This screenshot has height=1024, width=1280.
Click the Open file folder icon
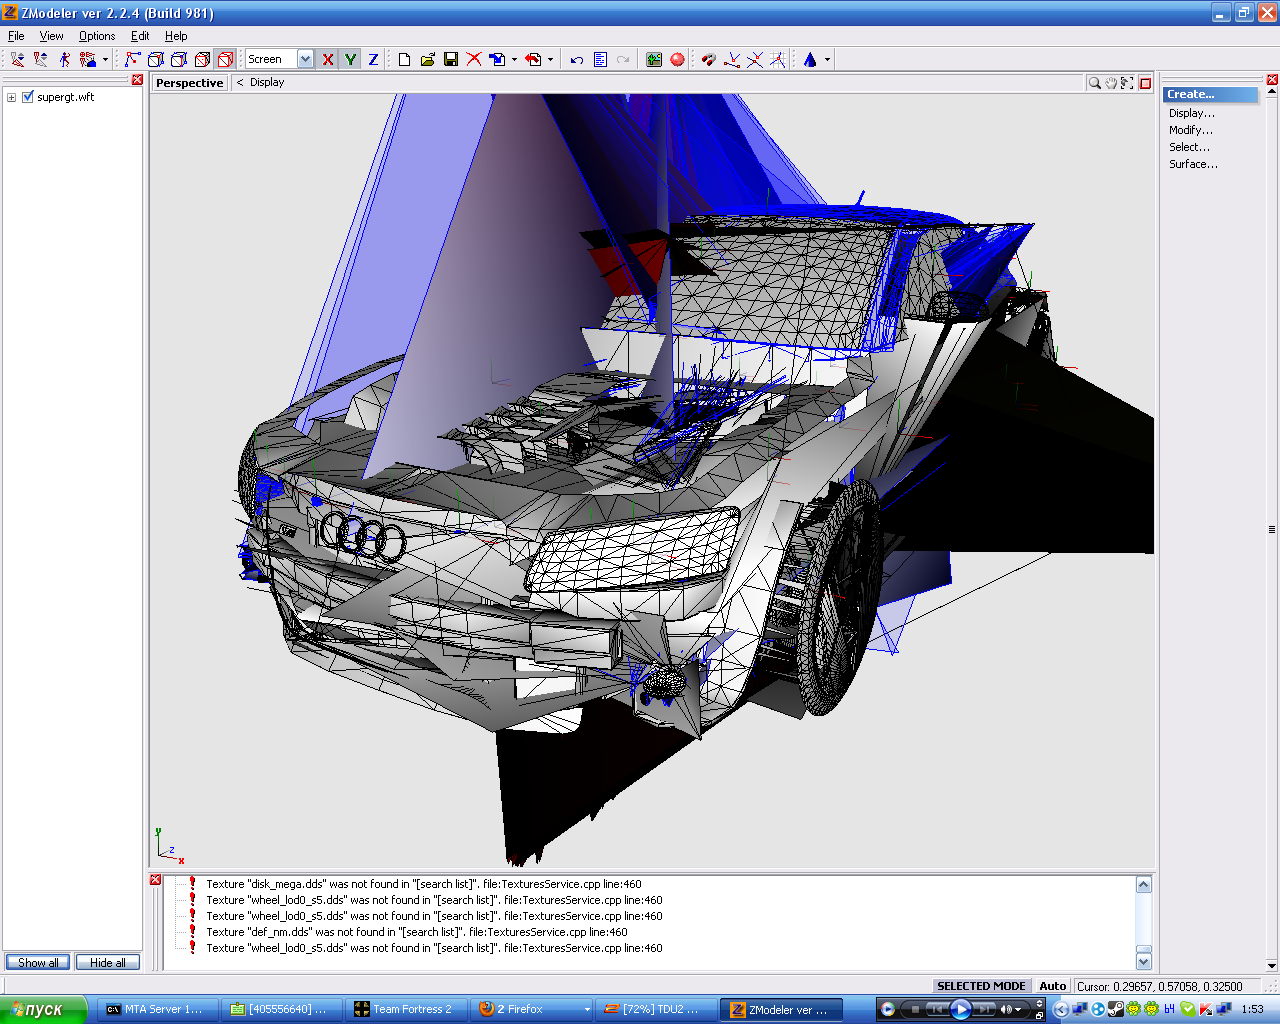pyautogui.click(x=428, y=59)
